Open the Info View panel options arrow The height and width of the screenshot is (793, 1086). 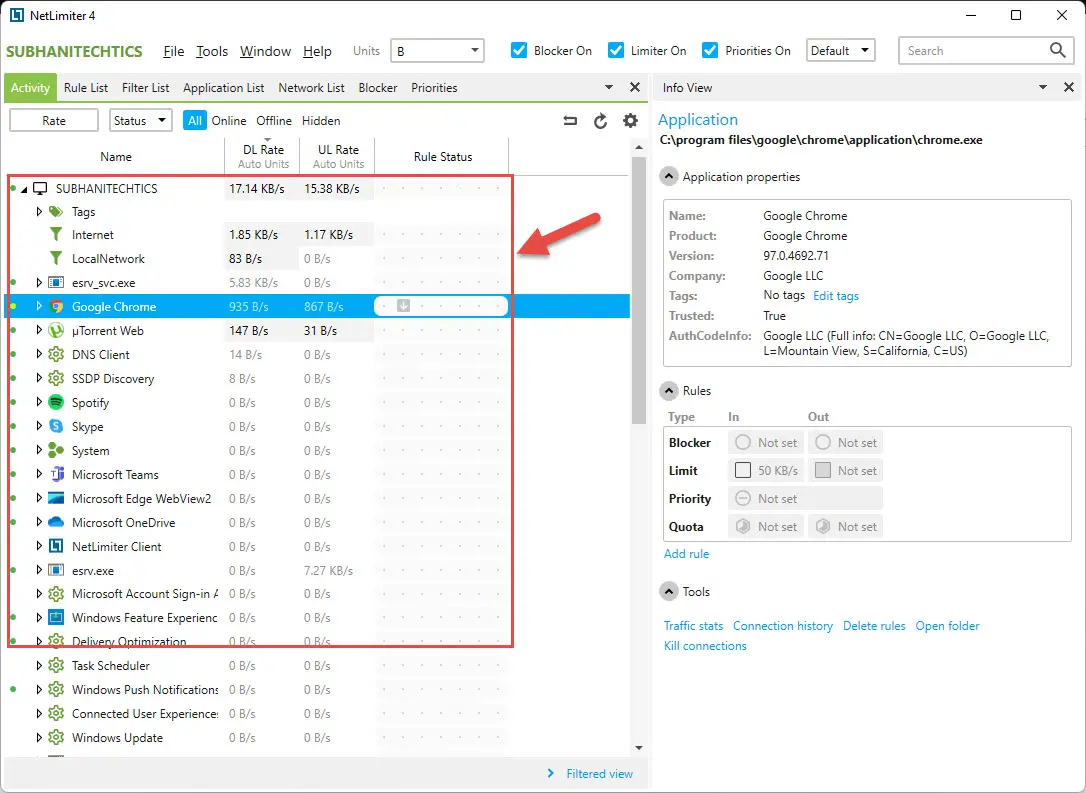pyautogui.click(x=1042, y=87)
